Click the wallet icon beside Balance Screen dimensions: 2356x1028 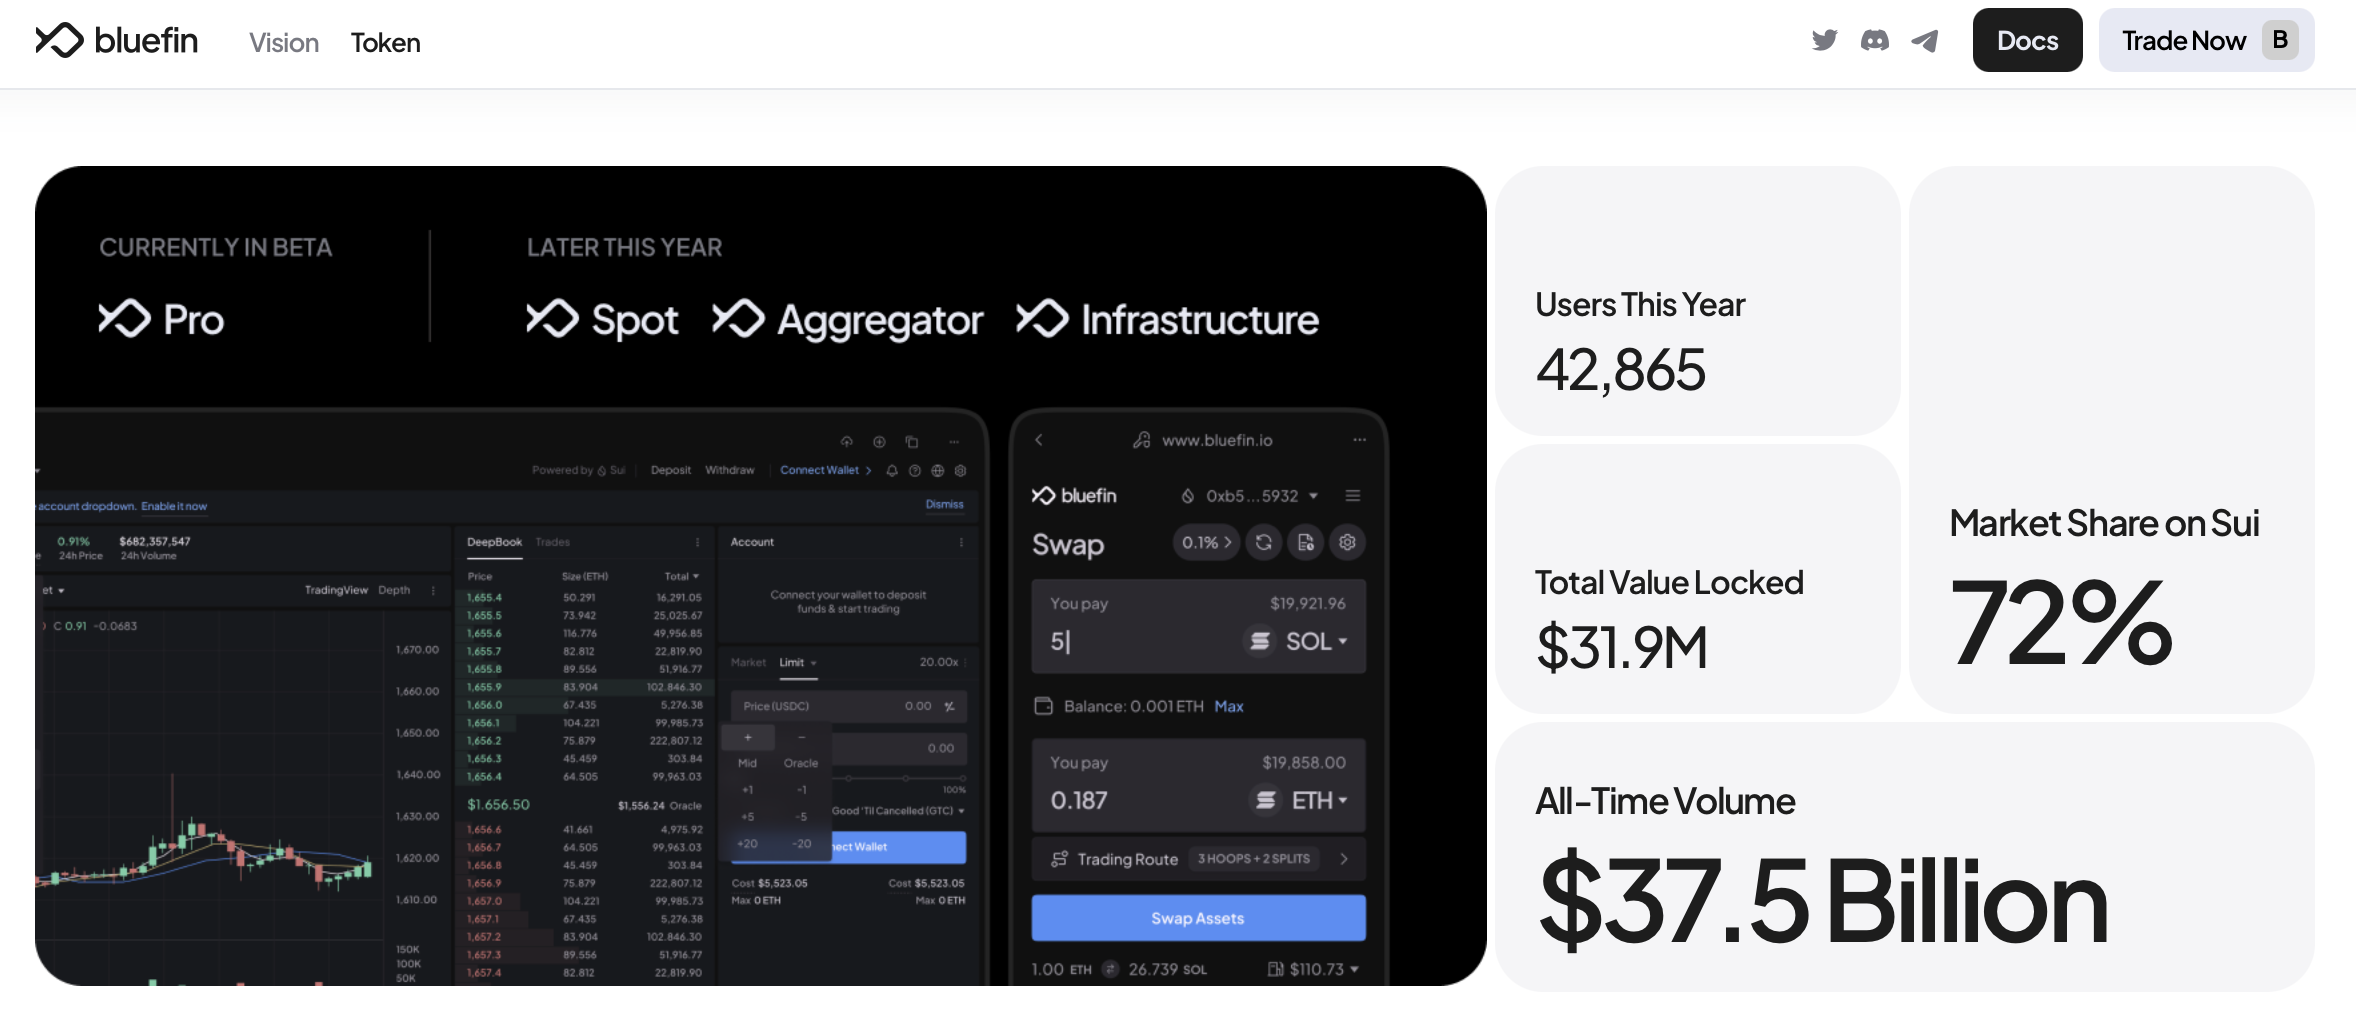[x=1043, y=706]
